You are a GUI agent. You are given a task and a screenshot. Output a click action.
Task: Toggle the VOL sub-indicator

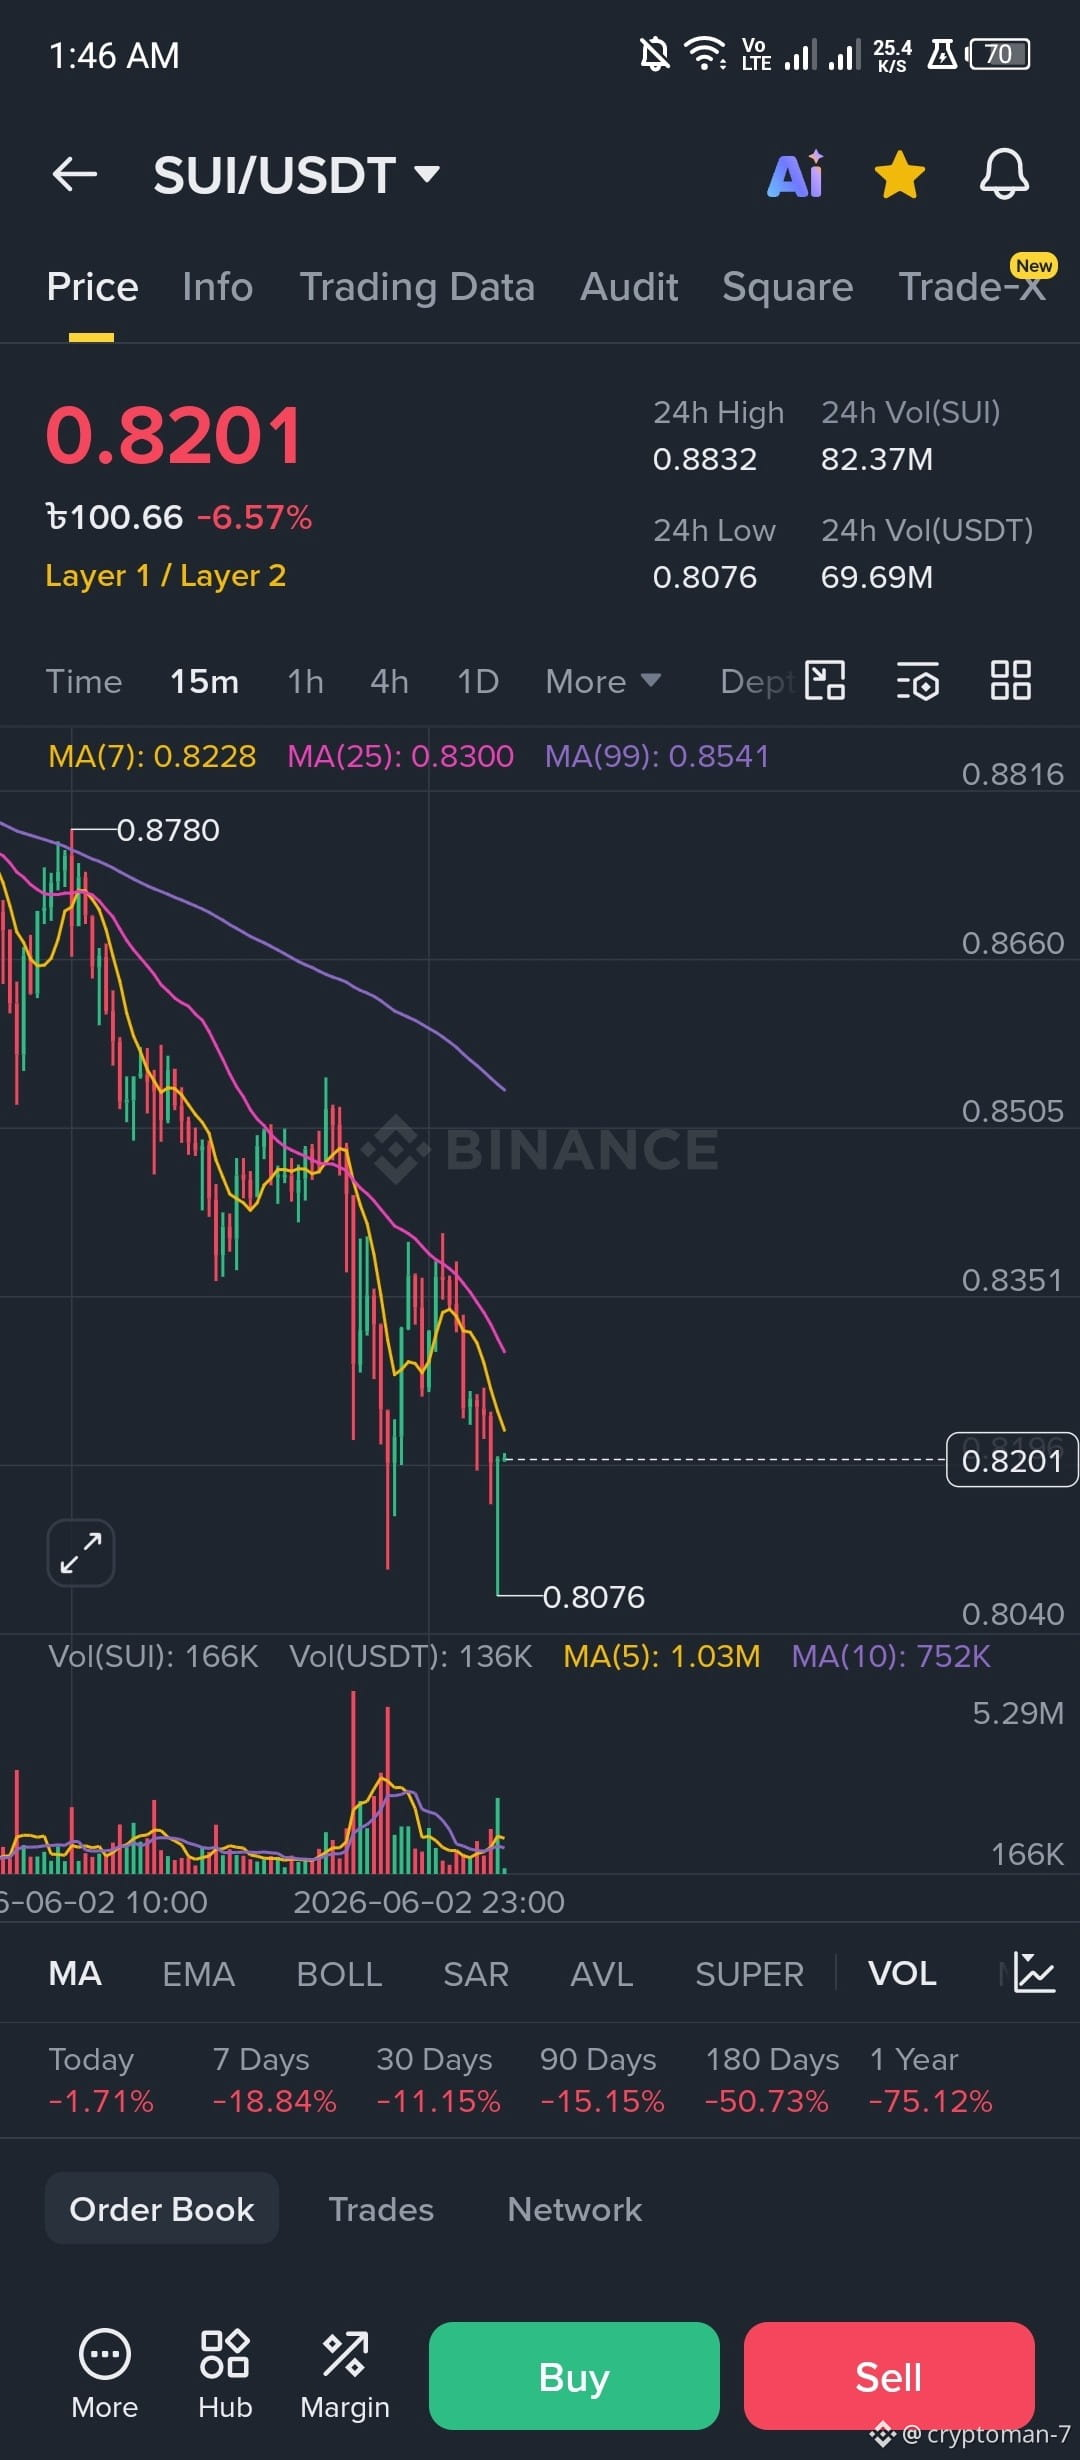click(x=902, y=1974)
